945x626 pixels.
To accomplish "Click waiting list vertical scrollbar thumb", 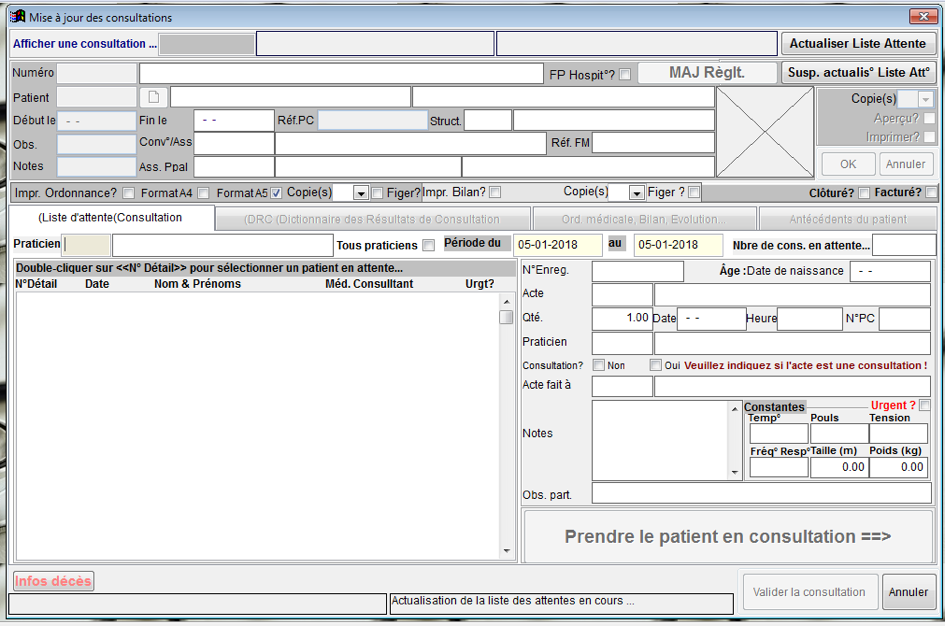I will pos(506,317).
